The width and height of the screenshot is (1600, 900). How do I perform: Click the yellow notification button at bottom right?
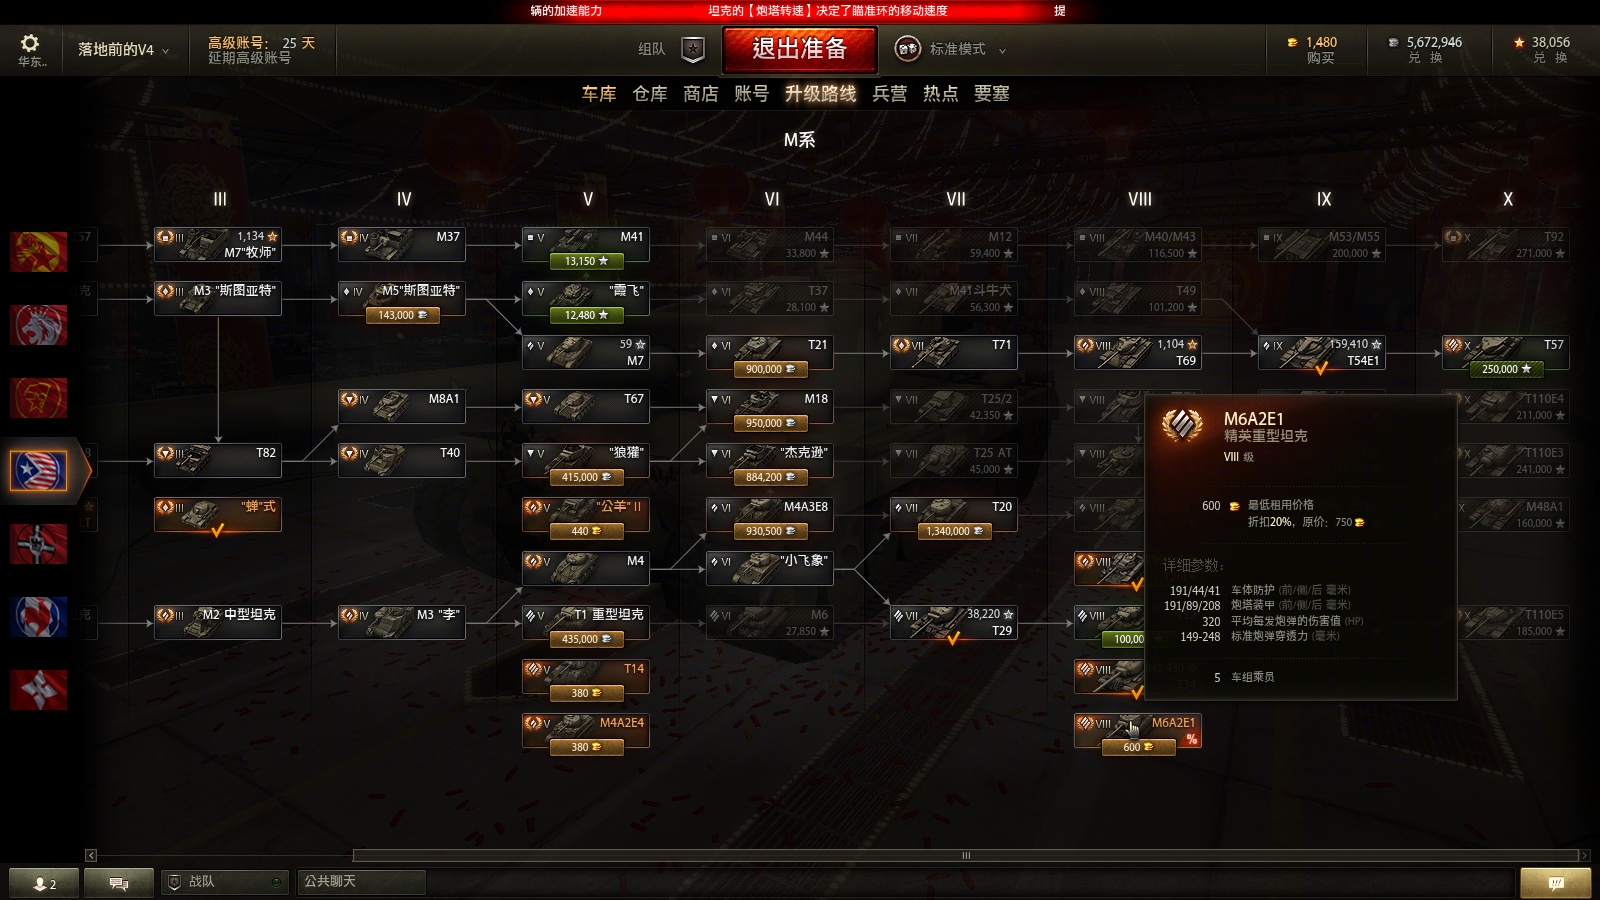click(1555, 883)
